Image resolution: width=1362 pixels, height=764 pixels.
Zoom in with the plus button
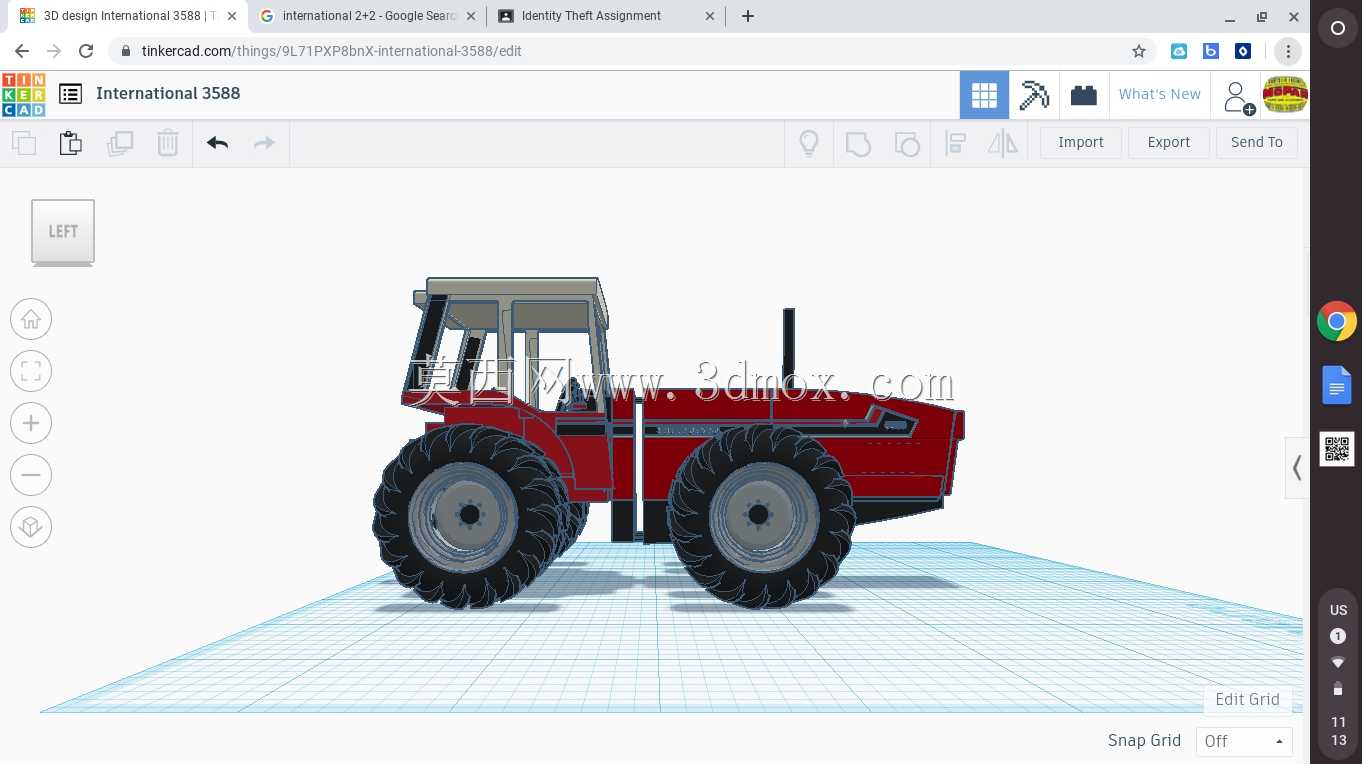coord(31,423)
